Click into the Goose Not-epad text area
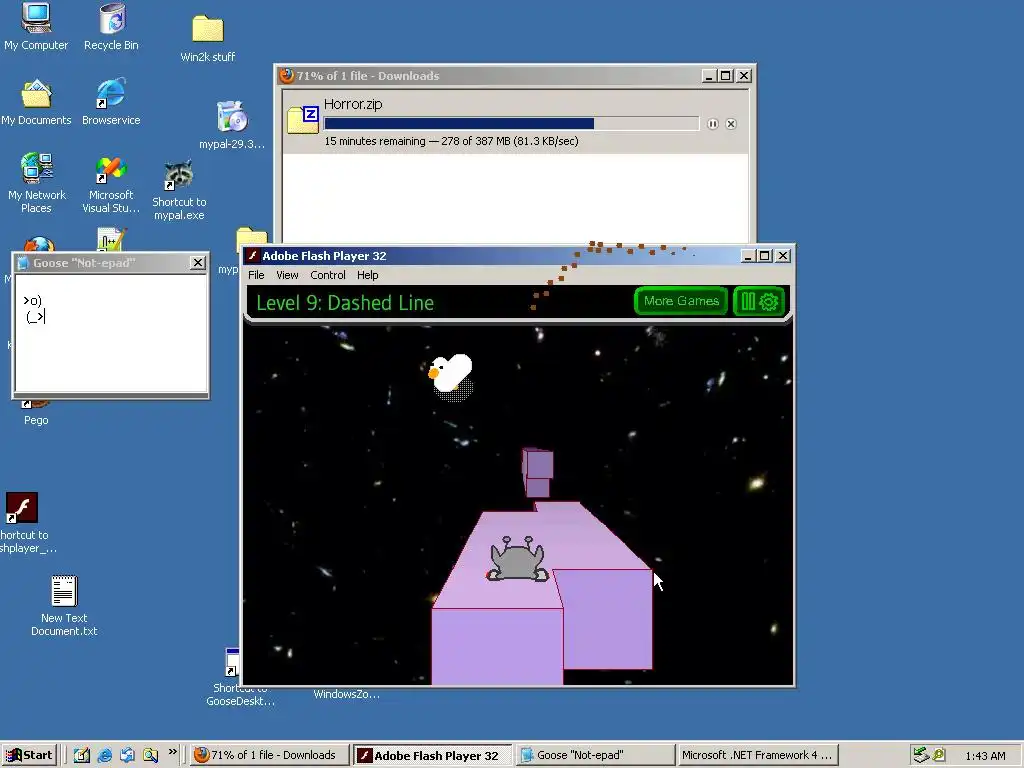1024x768 pixels. (111, 333)
